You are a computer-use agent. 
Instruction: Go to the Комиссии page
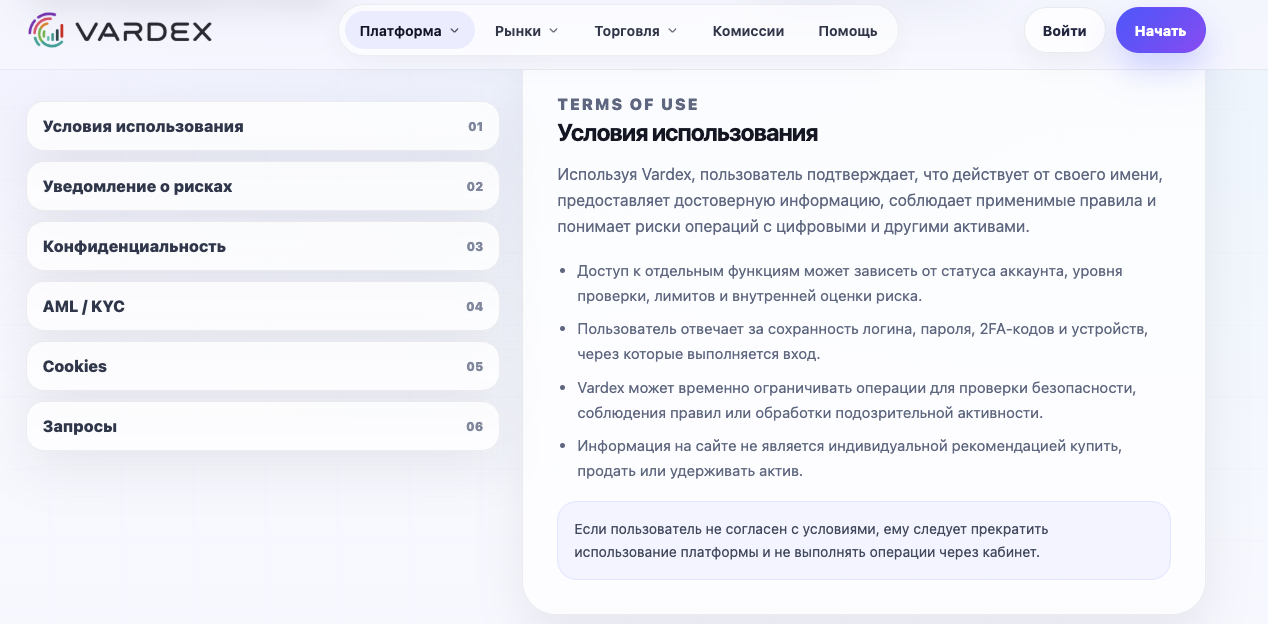[748, 31]
